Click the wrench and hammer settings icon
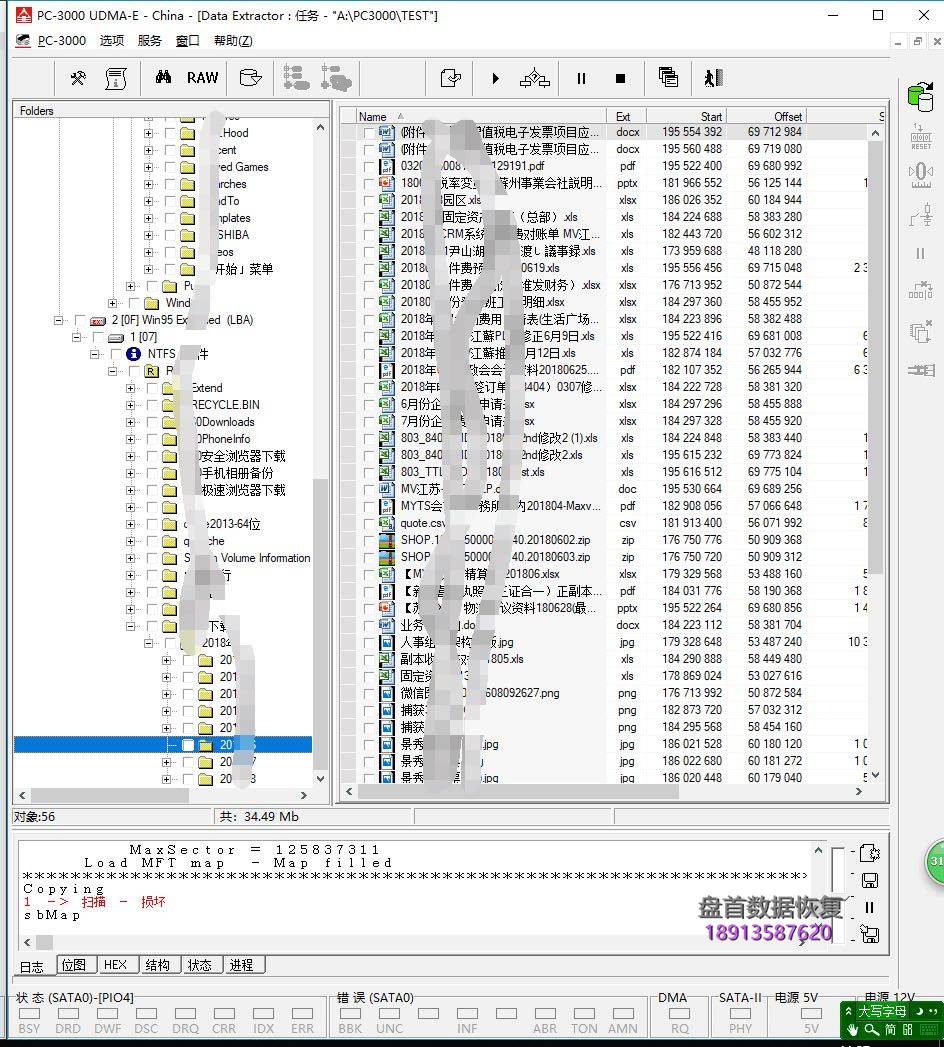The width and height of the screenshot is (944, 1047). (x=78, y=78)
